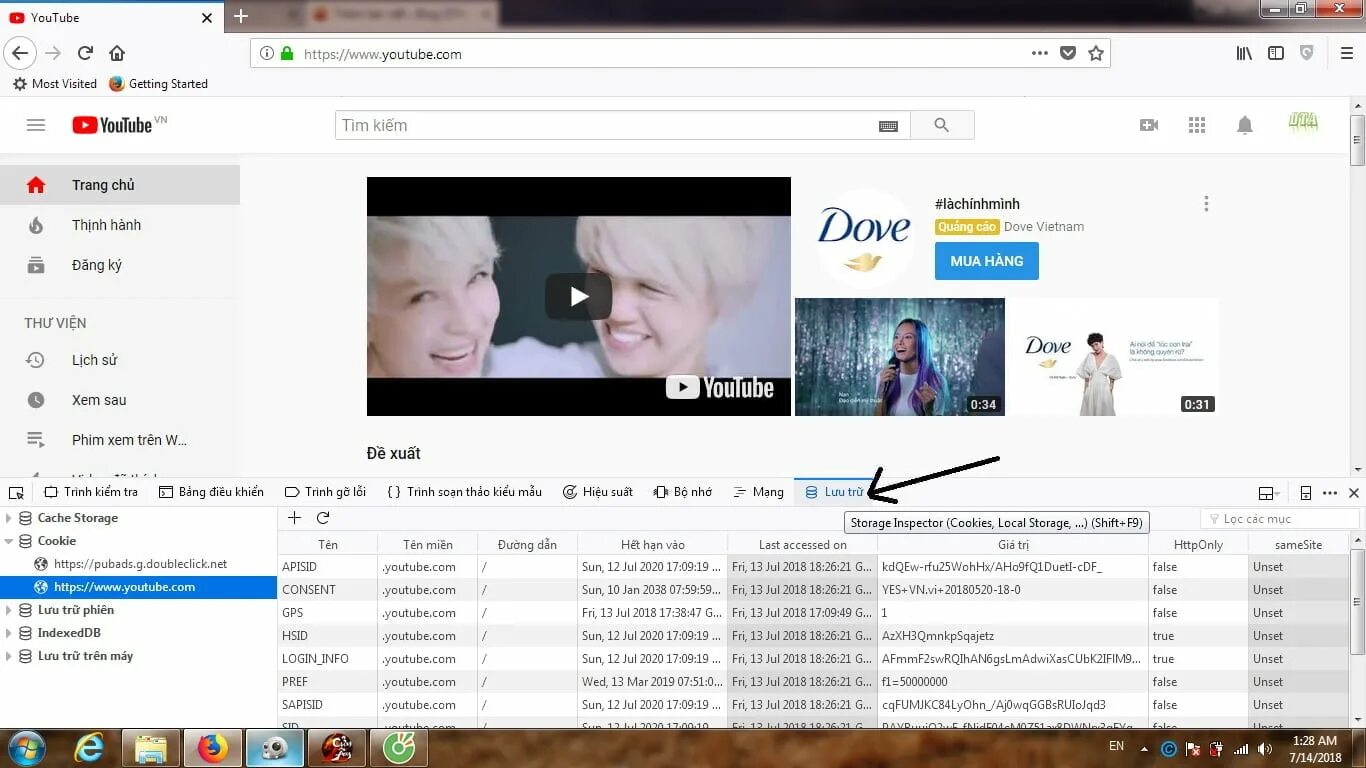Open Đăng ký subscriptions page
1366x768 pixels.
coord(120,265)
